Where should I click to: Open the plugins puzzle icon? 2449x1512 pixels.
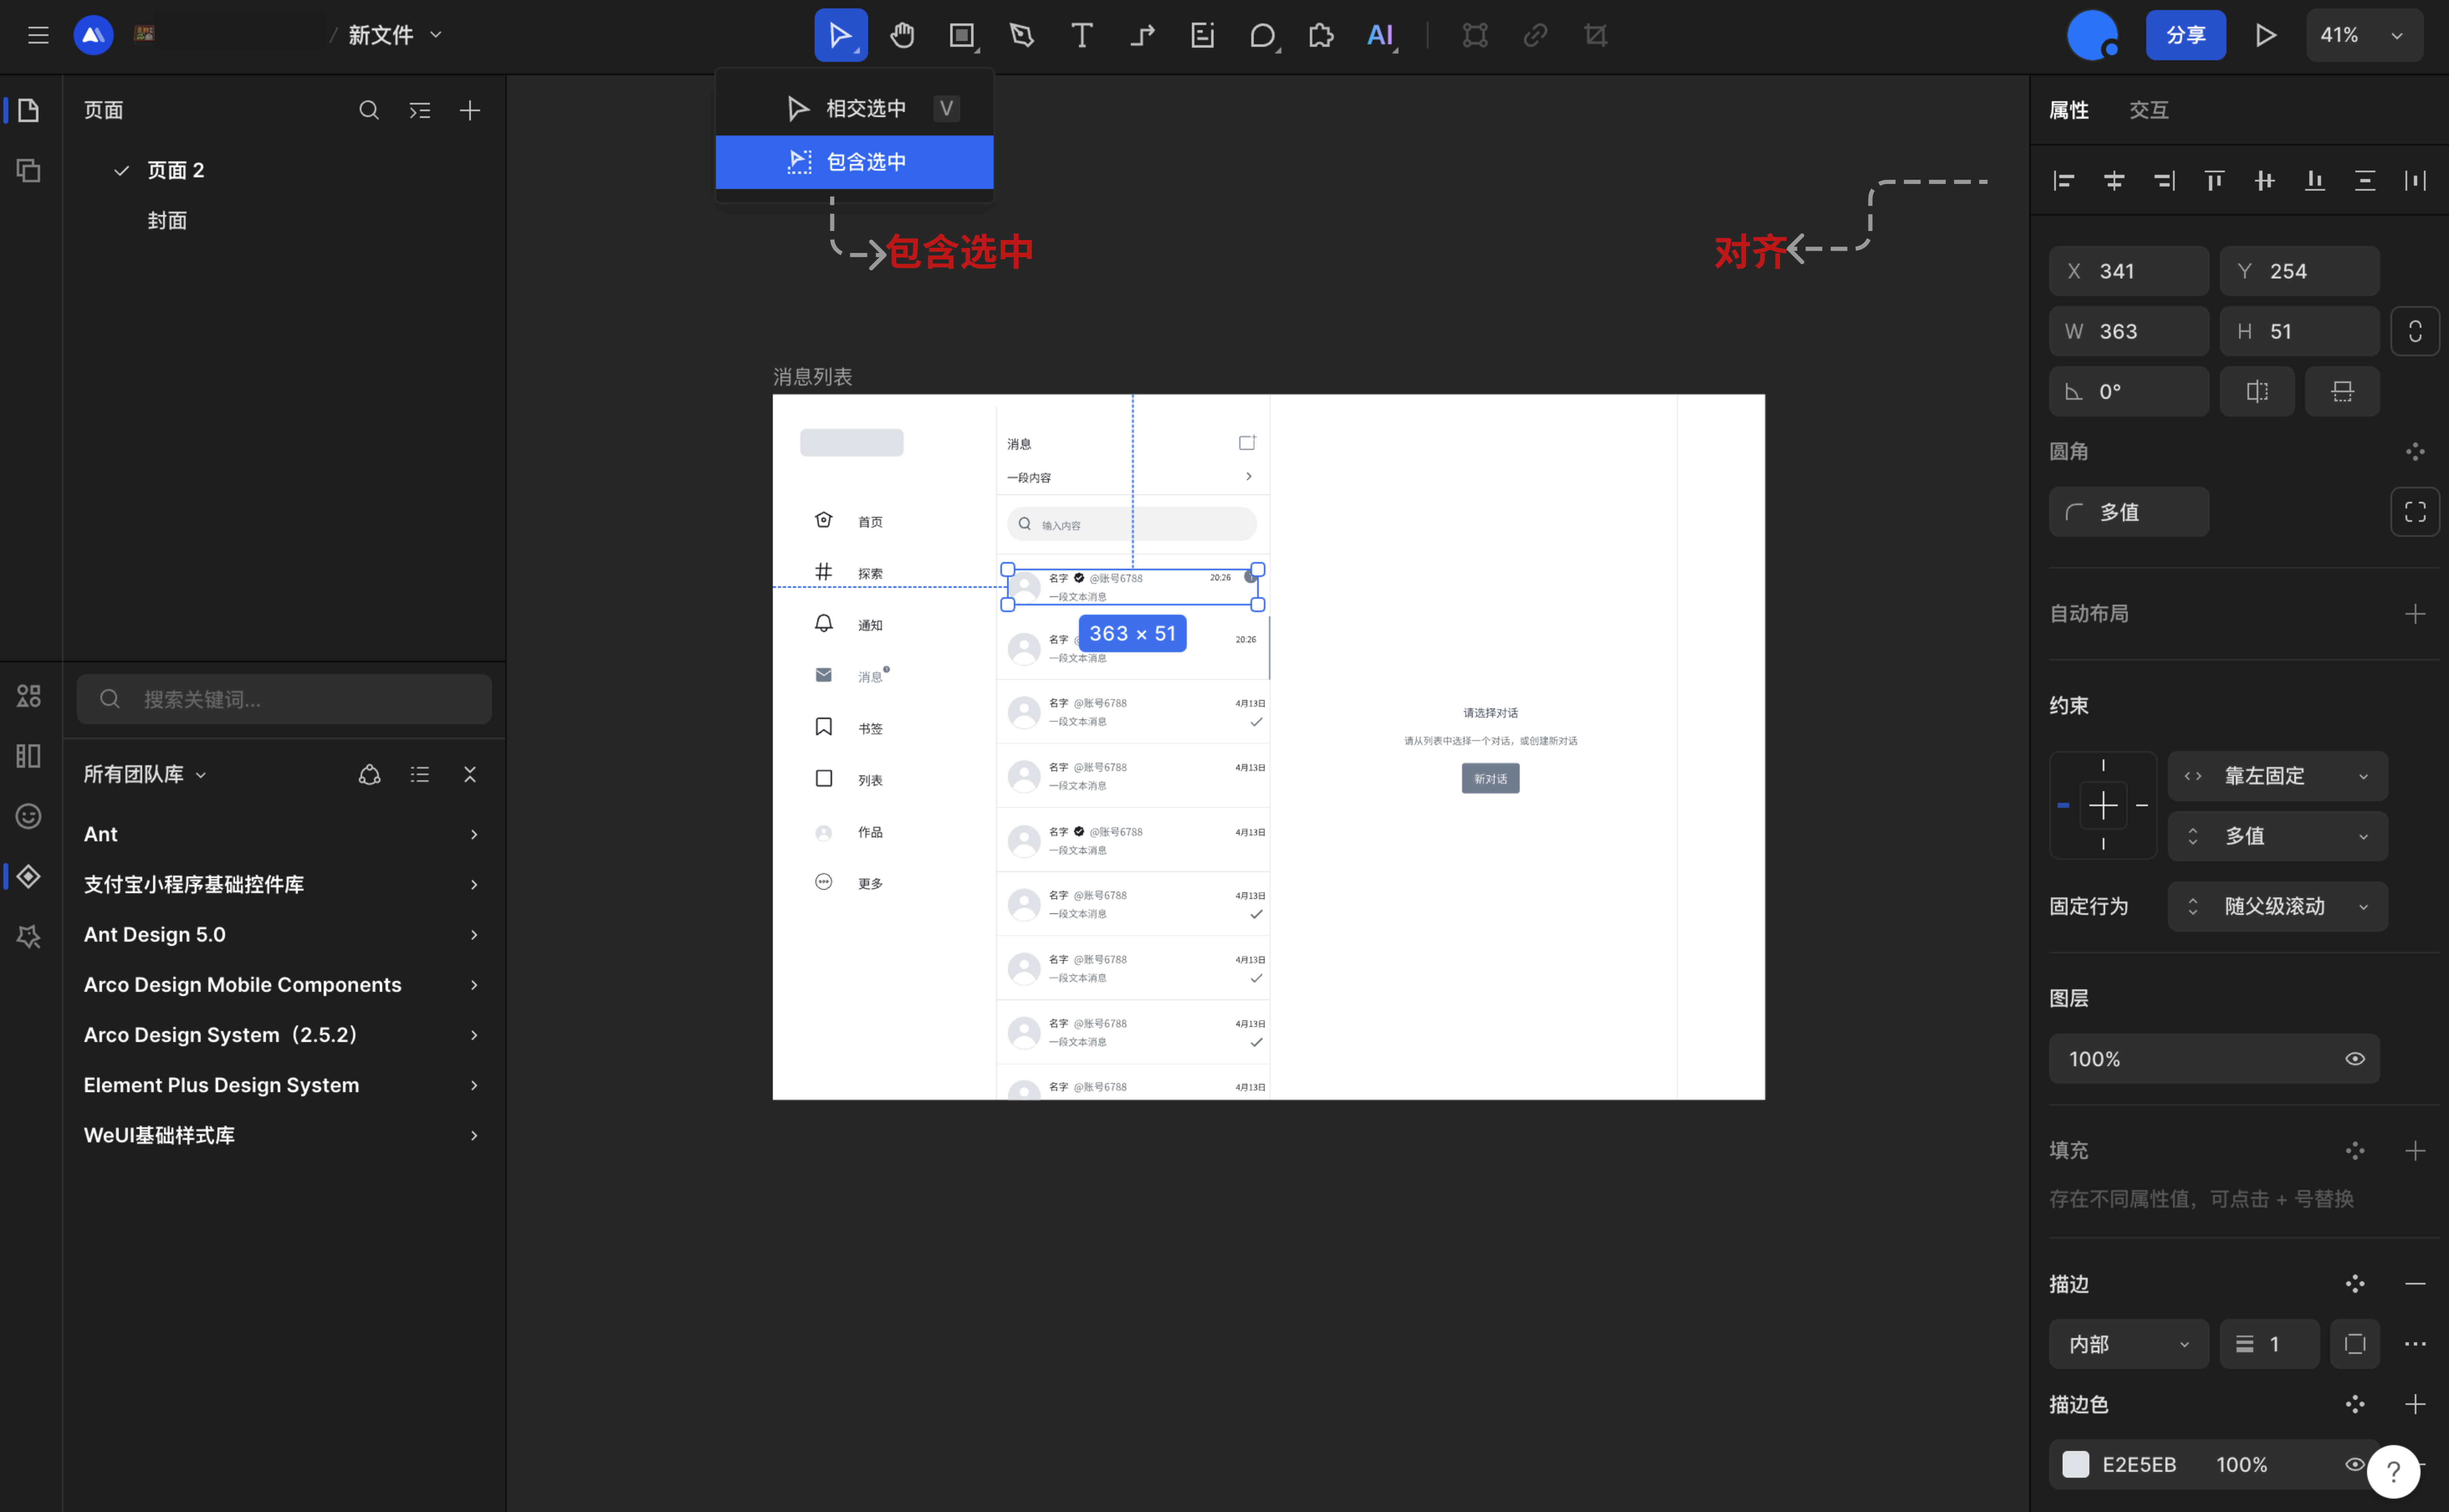point(1321,35)
